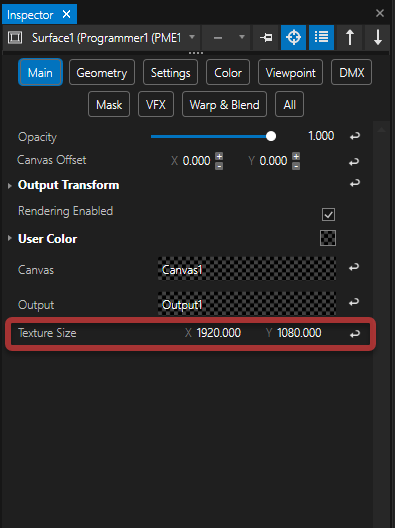Screen dimensions: 395x528
Task: Click the pin inspector icon
Action: pos(266,37)
